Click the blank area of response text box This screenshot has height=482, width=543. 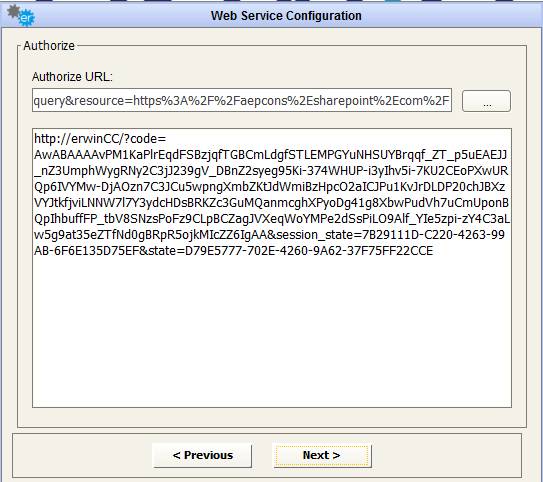point(272,332)
